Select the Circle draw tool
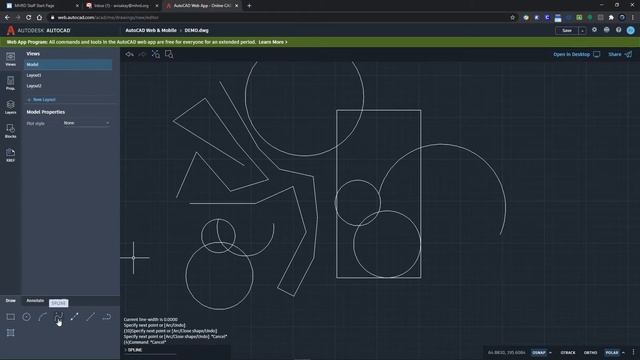640x360 pixels. click(x=27, y=317)
